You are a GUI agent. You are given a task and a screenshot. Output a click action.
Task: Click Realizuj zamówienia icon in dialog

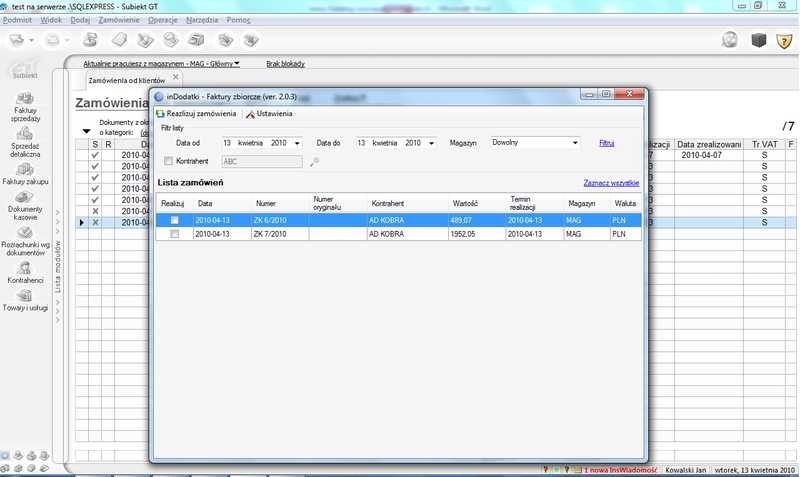(x=160, y=114)
